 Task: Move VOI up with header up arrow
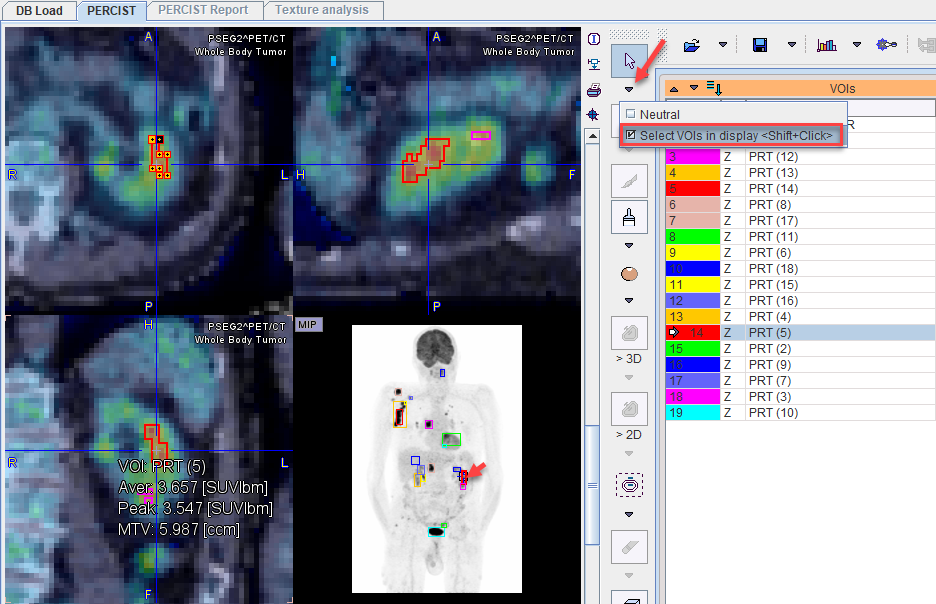click(674, 89)
